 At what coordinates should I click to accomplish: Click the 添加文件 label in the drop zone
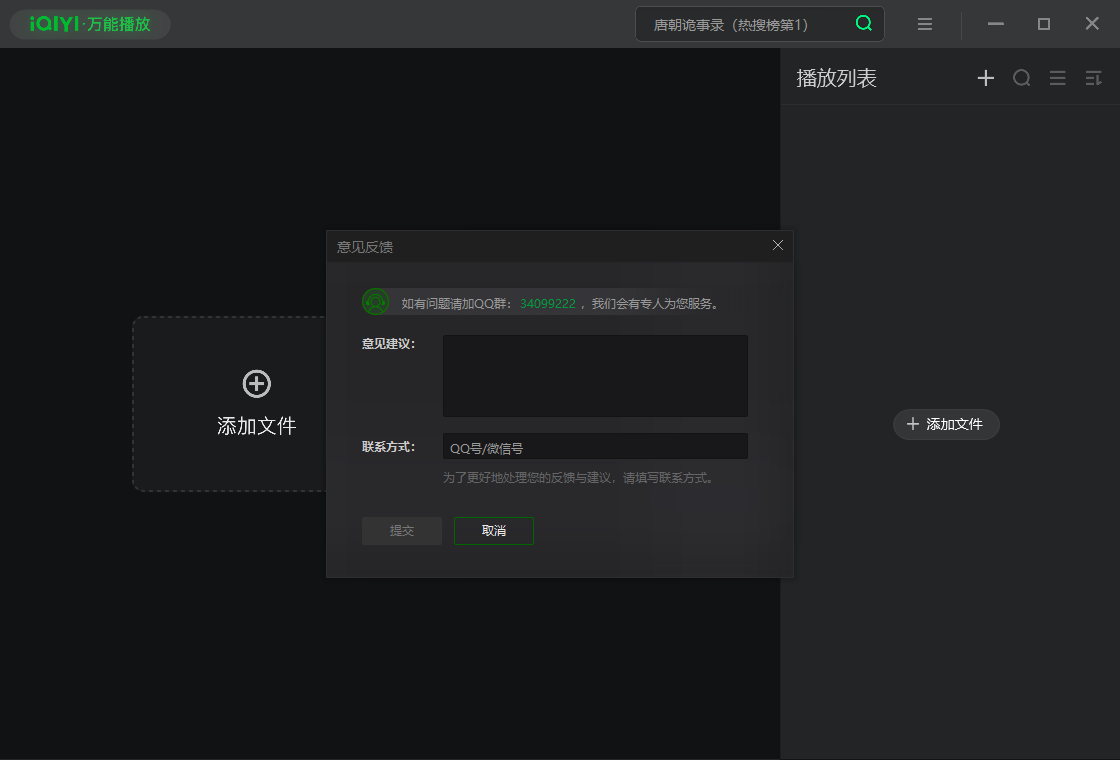pyautogui.click(x=256, y=426)
